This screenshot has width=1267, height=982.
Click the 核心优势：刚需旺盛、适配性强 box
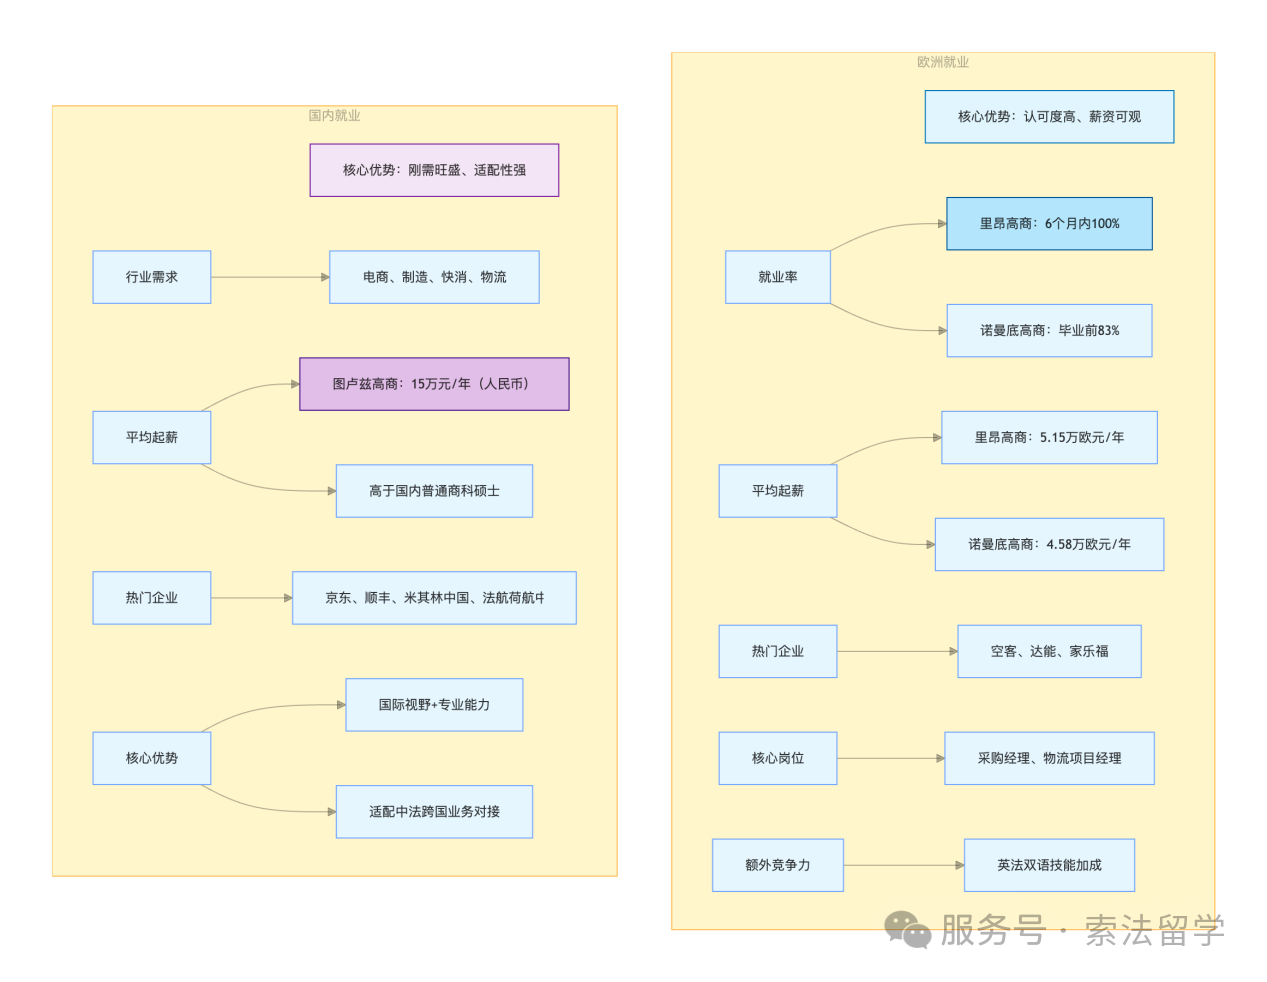[x=434, y=170]
